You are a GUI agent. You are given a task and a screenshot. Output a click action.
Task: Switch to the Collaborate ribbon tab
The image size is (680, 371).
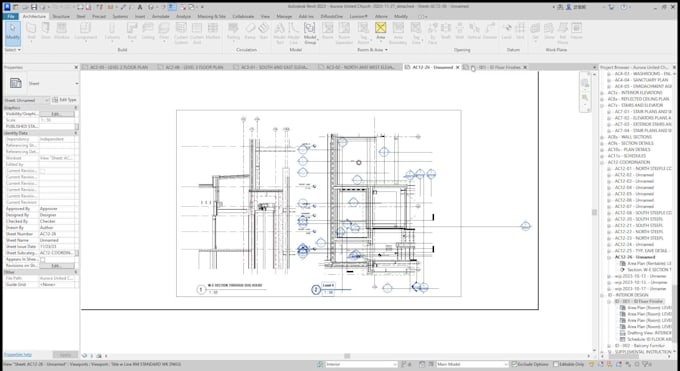(243, 16)
